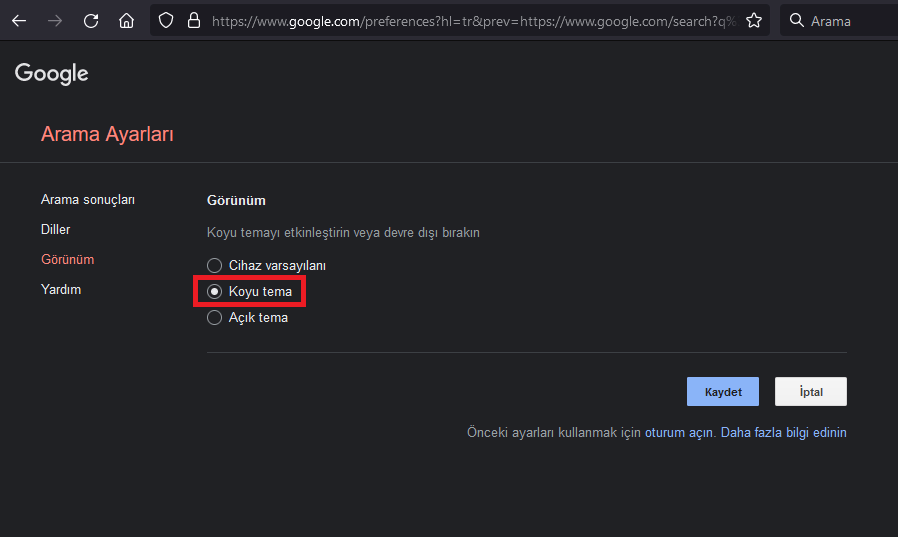Click the URL address bar

click(470, 20)
